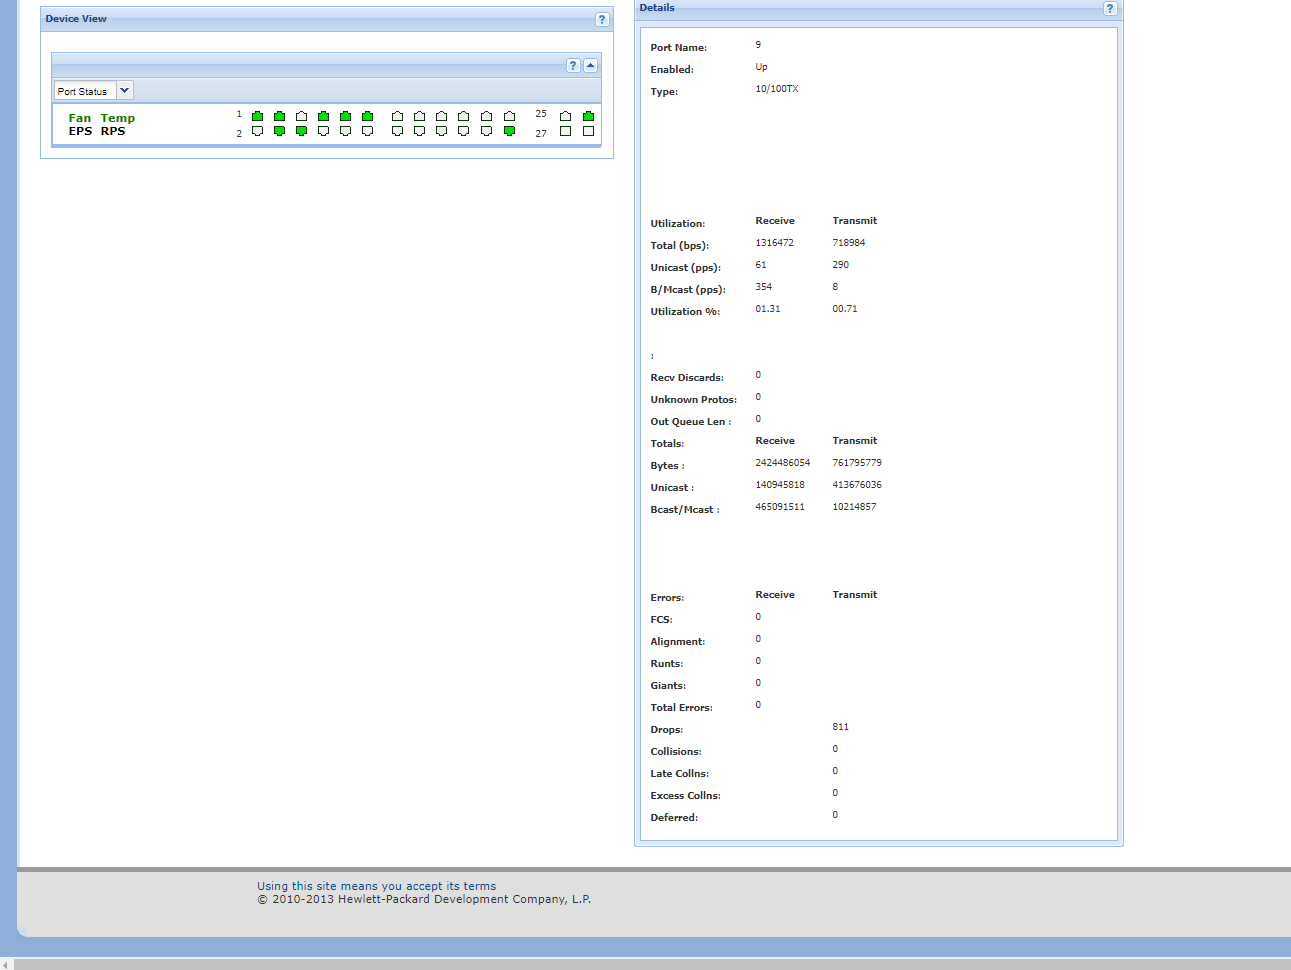The image size is (1291, 970).
Task: Select port 16 icon in device view
Action: point(419,131)
